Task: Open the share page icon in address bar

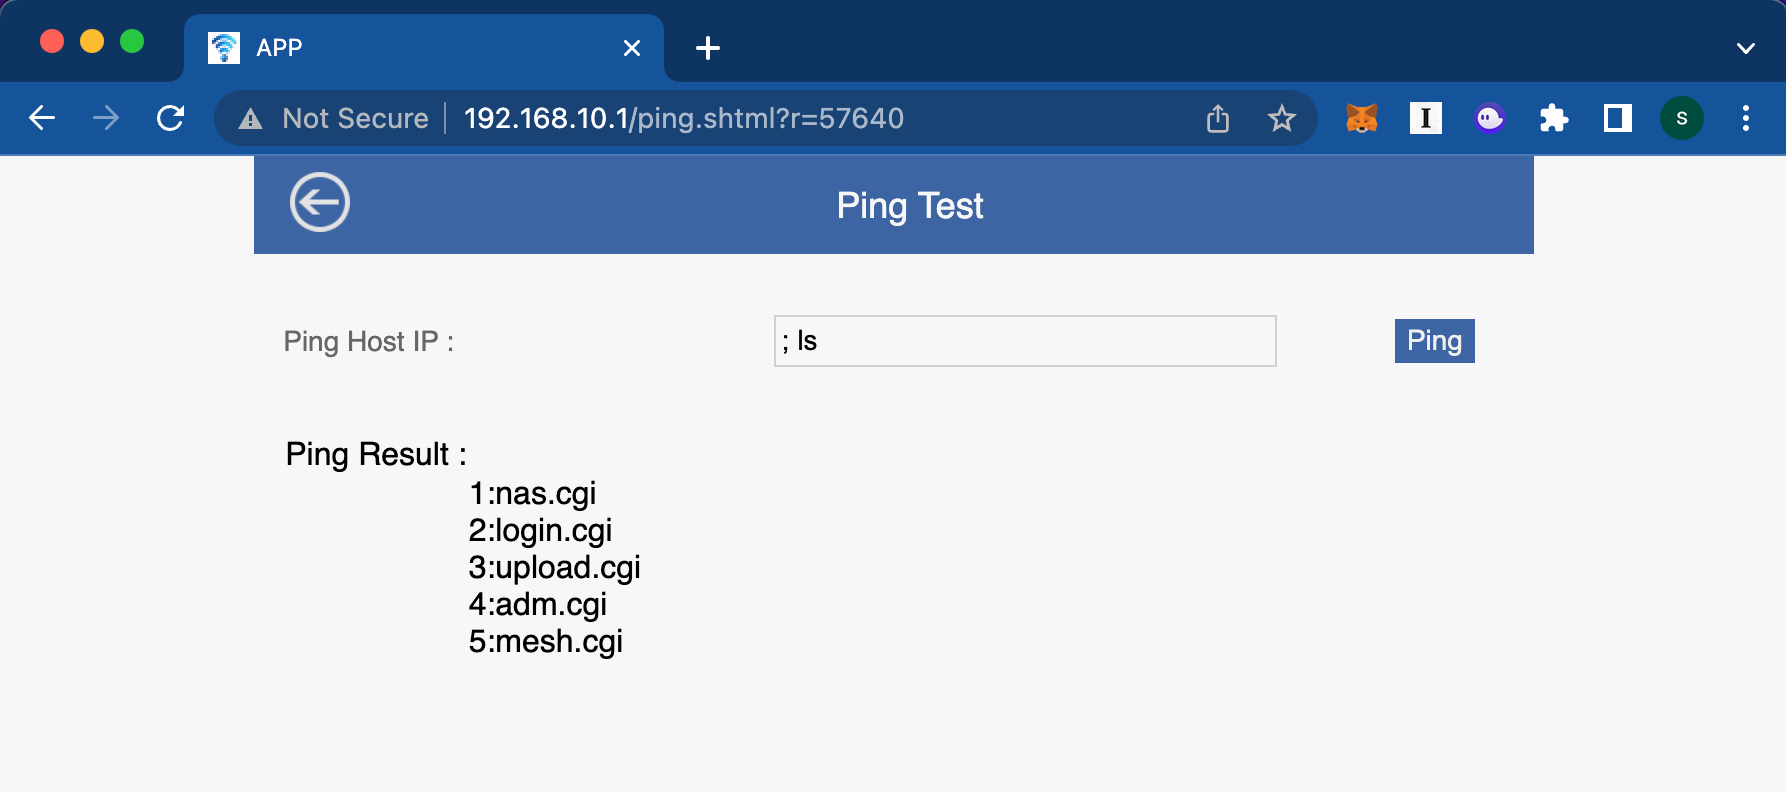Action: pyautogui.click(x=1217, y=118)
